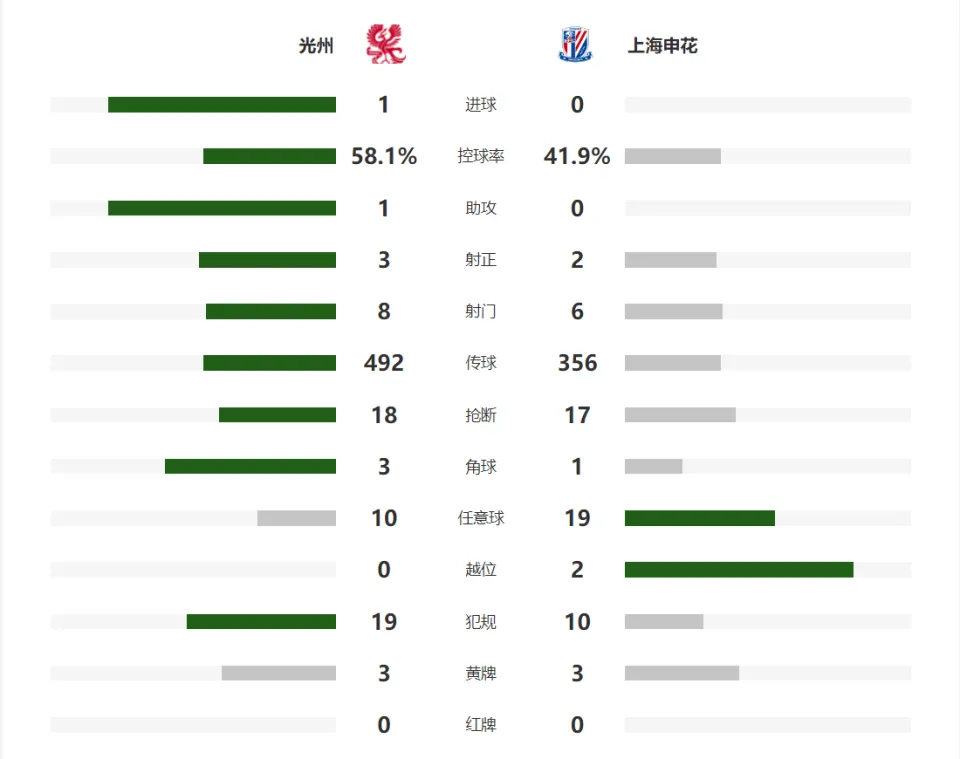Select the 助攻 assists row label
Screen dimensions: 960x759
tap(481, 208)
